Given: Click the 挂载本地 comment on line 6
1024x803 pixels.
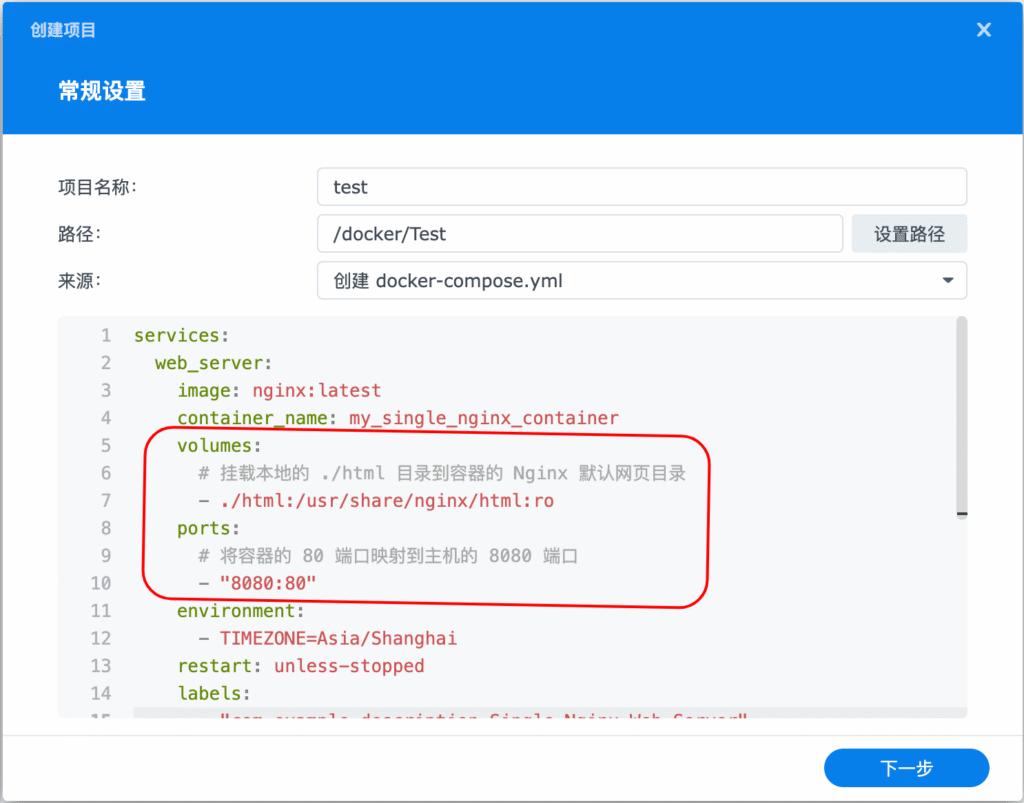Looking at the screenshot, I should coord(441,473).
